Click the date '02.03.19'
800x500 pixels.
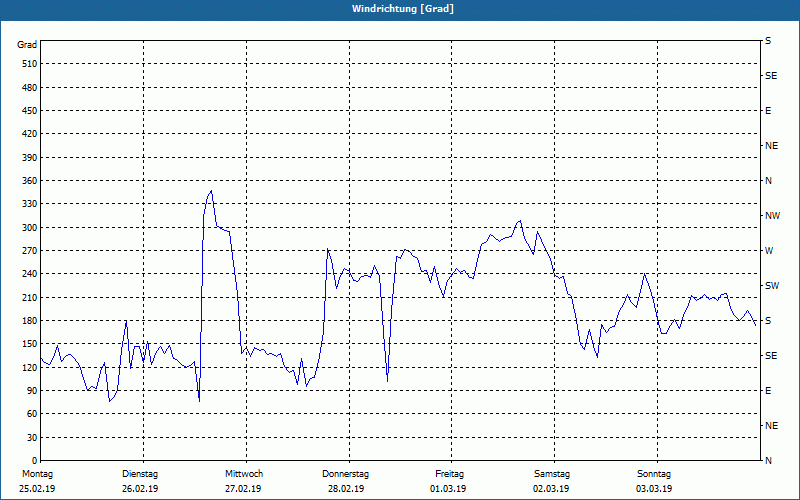point(551,489)
